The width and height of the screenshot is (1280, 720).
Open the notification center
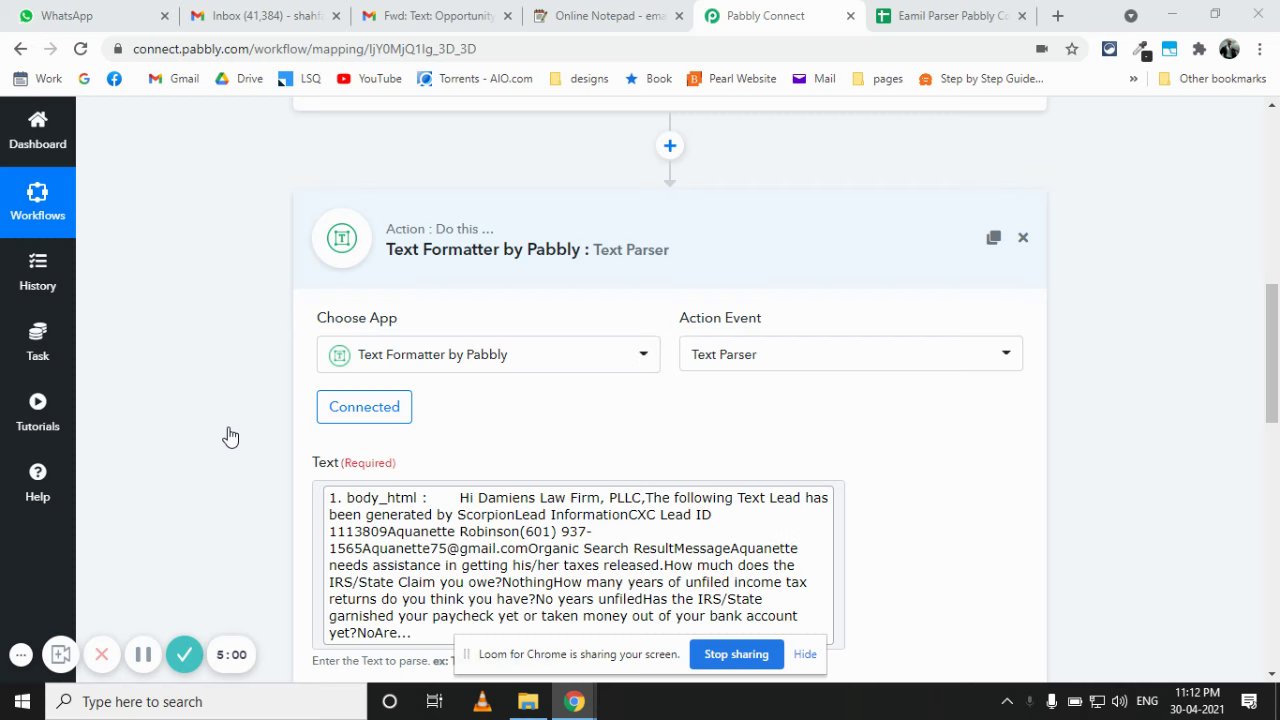[1249, 701]
